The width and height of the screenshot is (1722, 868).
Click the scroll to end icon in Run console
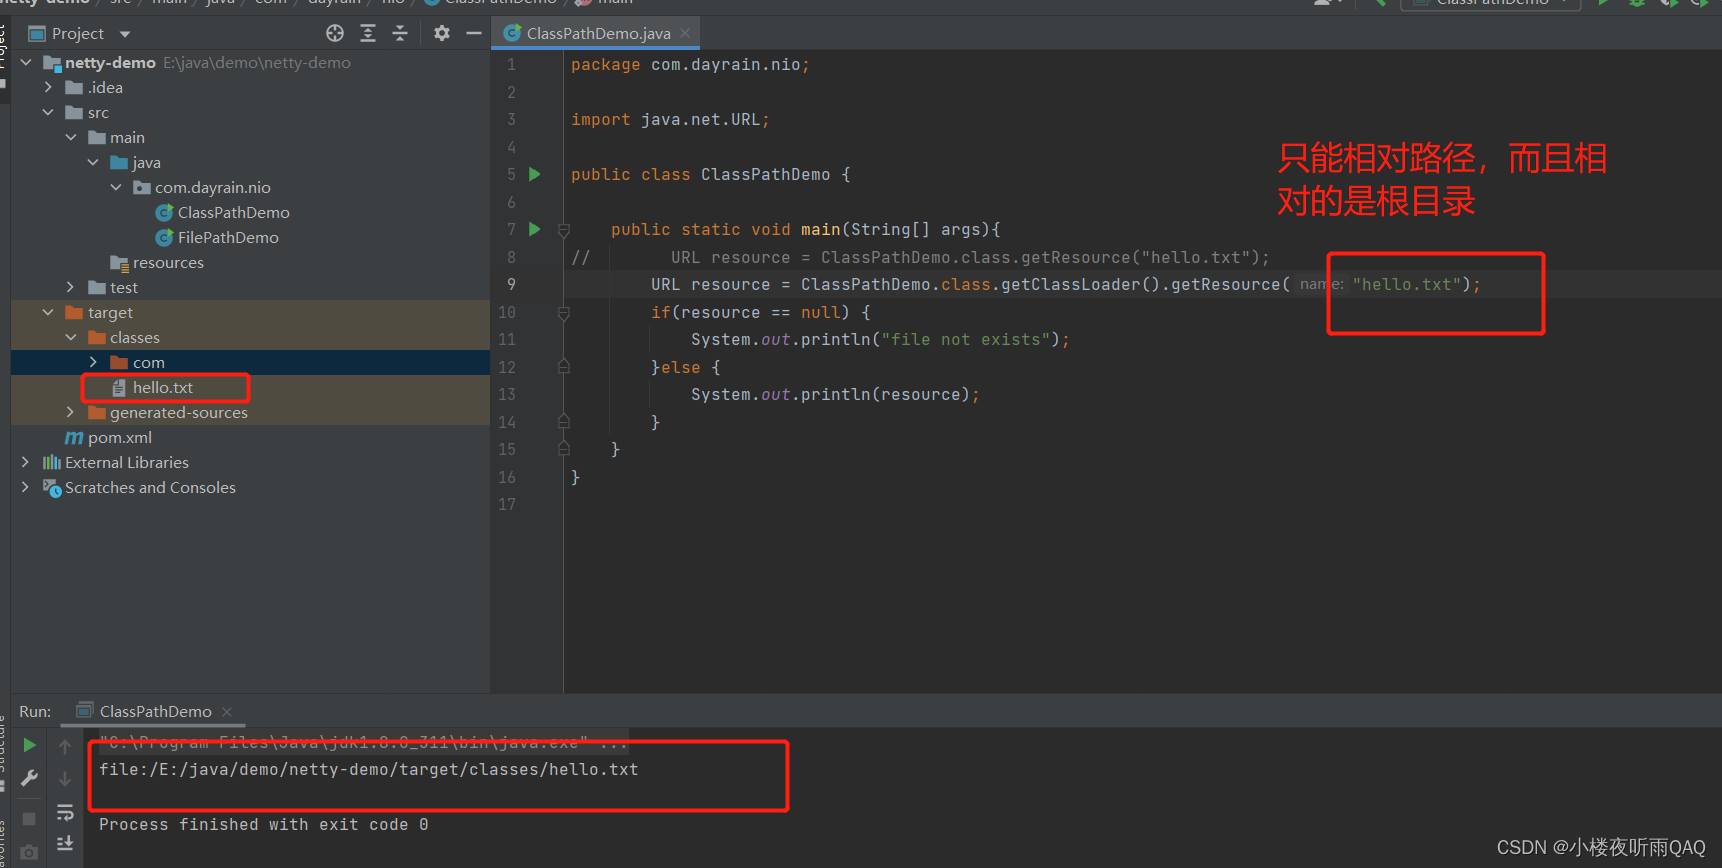[x=65, y=843]
